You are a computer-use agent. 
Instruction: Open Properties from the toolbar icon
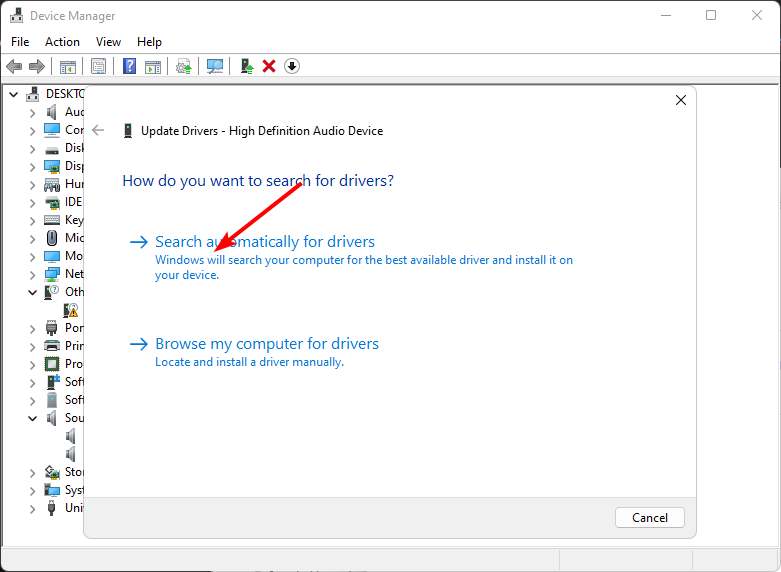99,66
